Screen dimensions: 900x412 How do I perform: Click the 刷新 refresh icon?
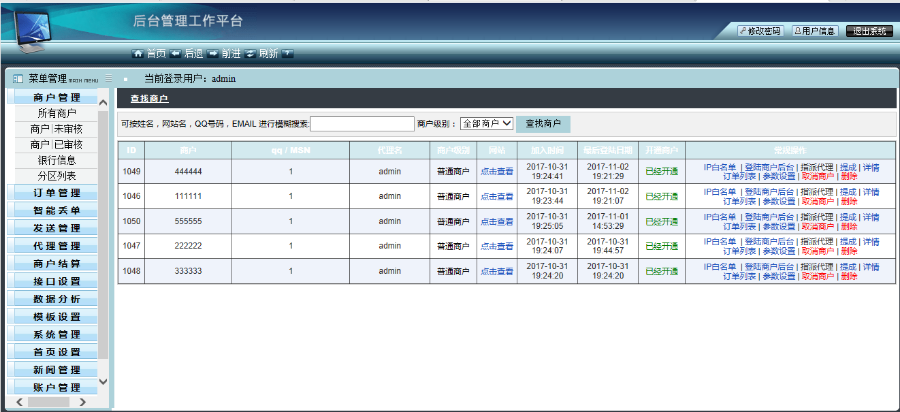click(251, 53)
